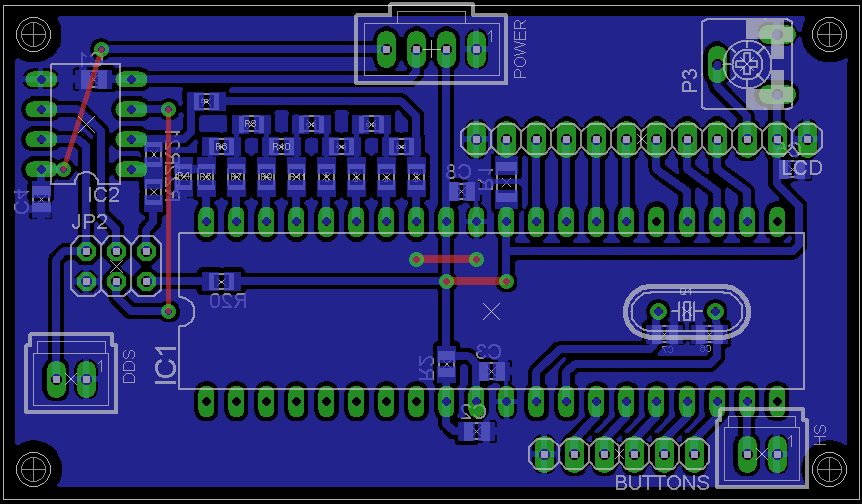Click the R8 resistor
Viewport: 862px width, 504px height.
tap(250, 125)
